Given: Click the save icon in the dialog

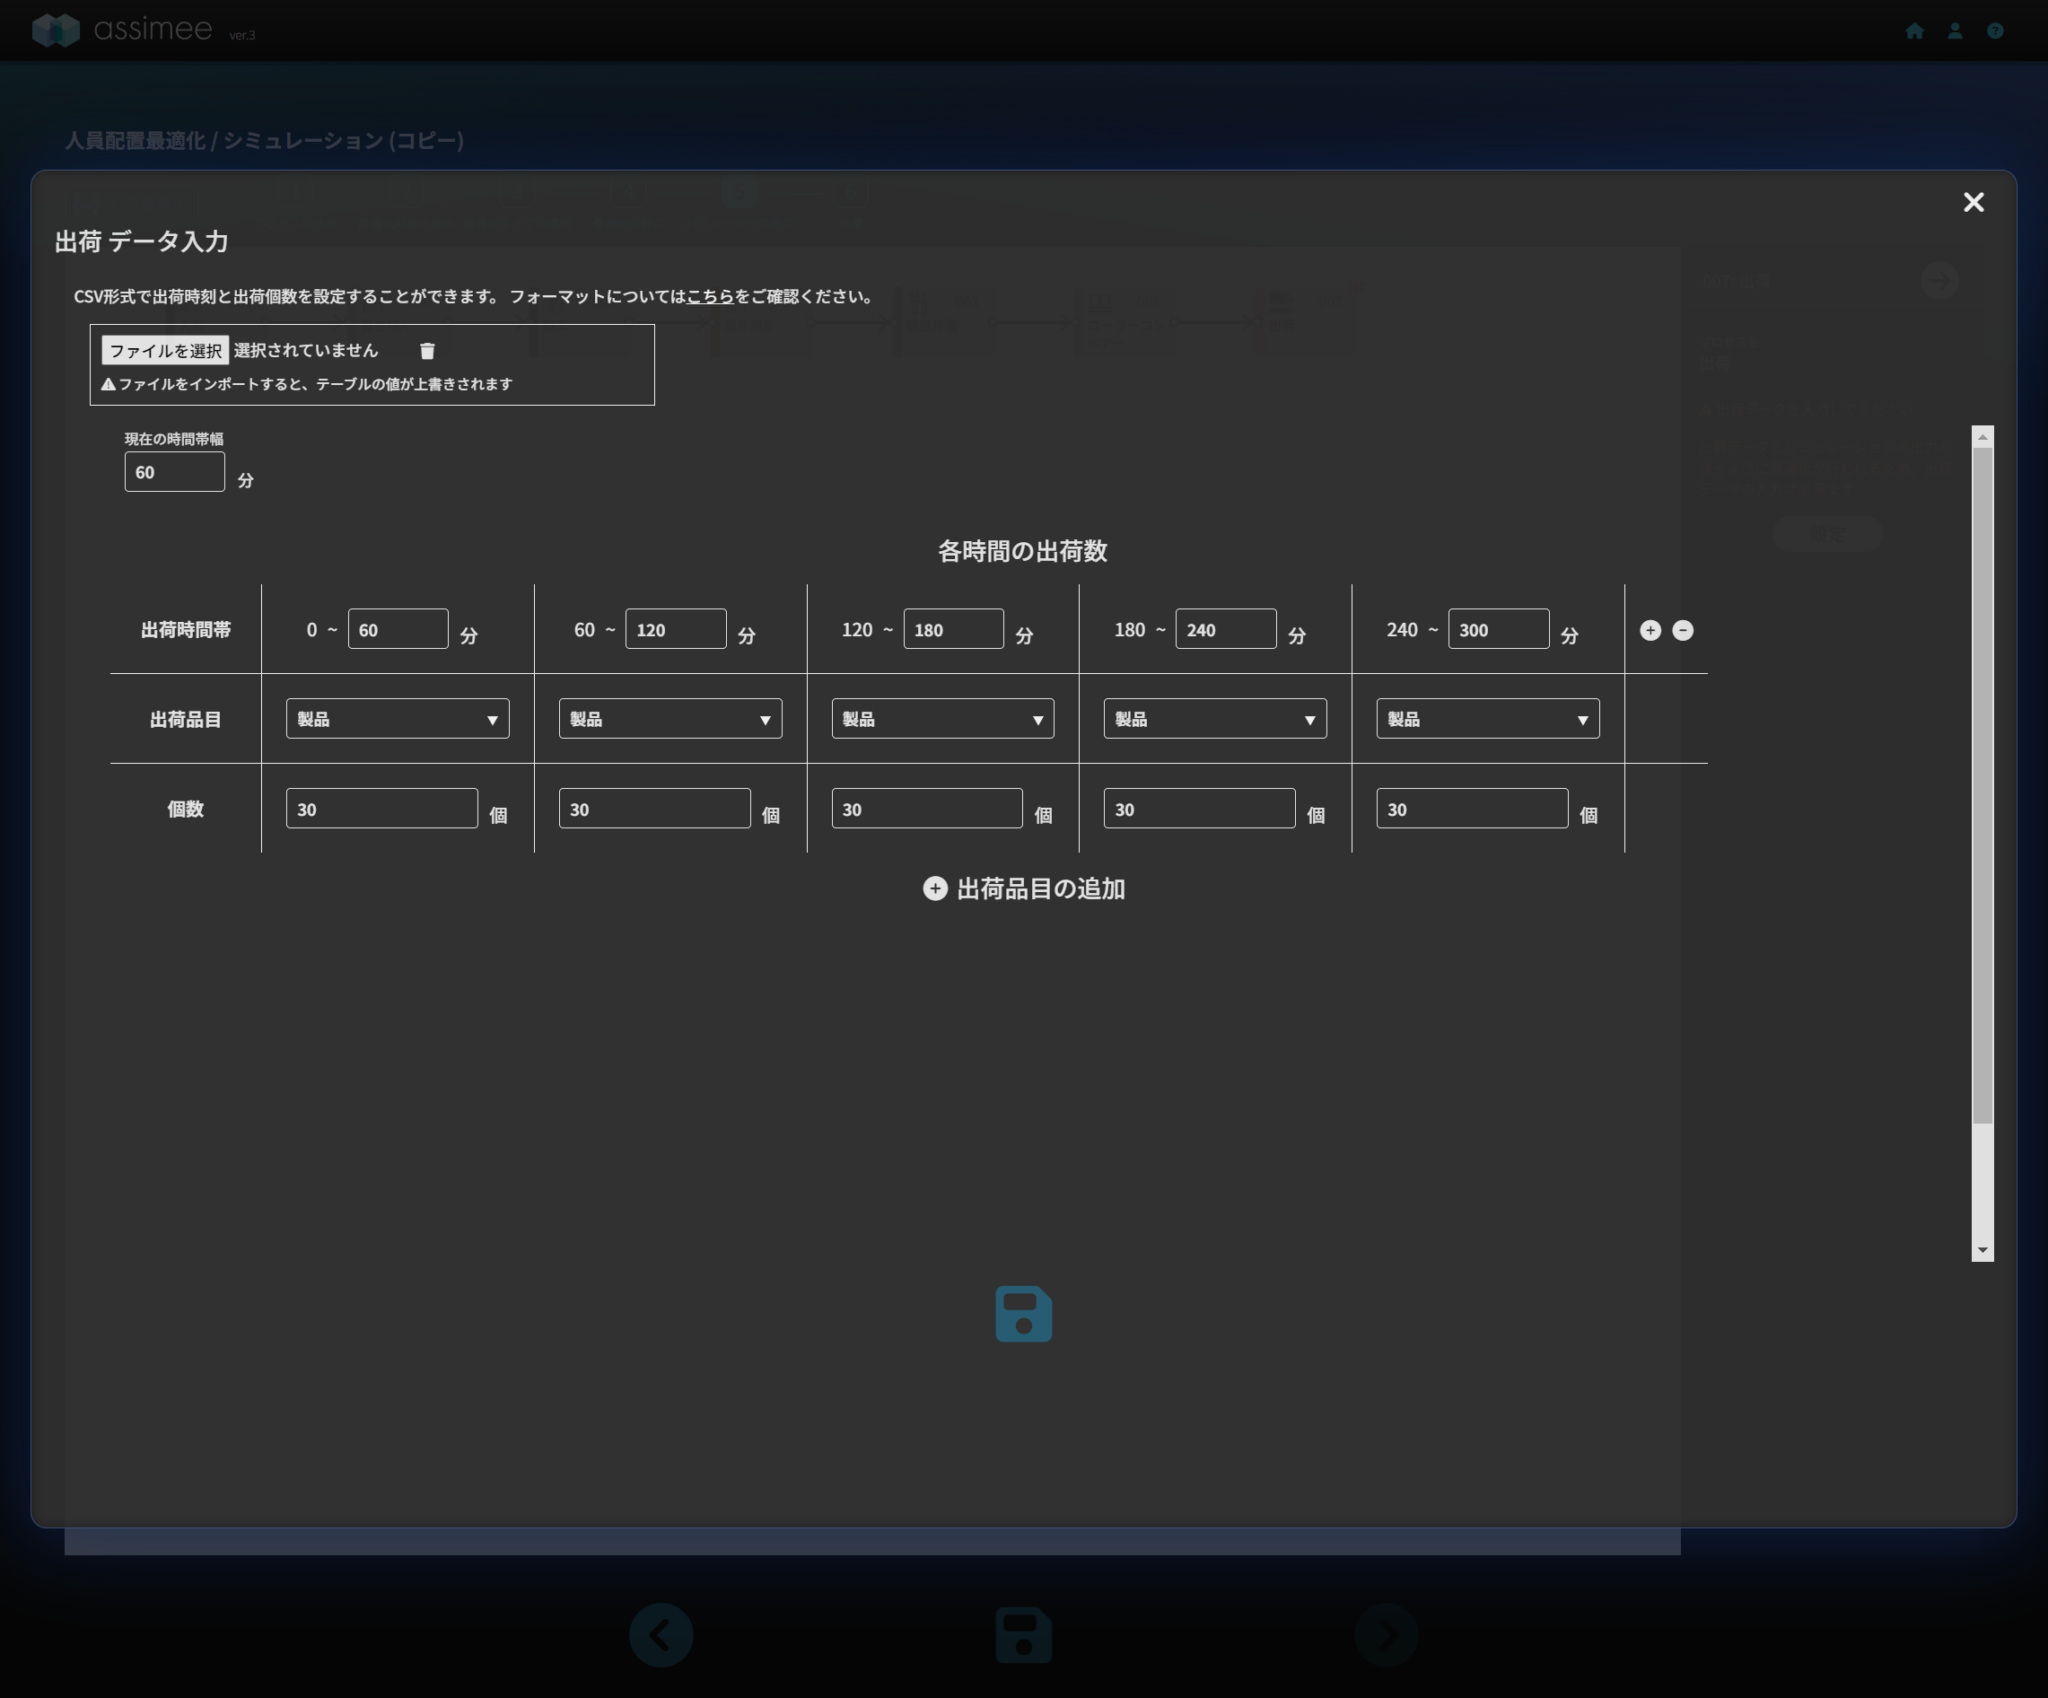Looking at the screenshot, I should [1023, 1313].
